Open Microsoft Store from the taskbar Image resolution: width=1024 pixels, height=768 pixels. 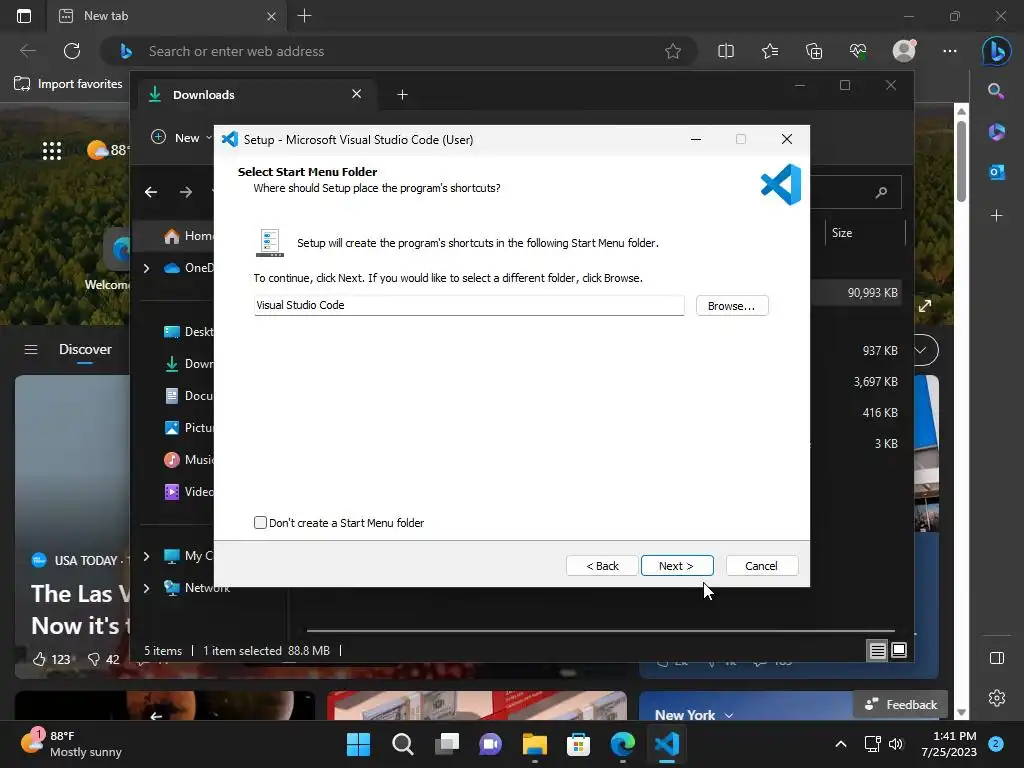578,744
